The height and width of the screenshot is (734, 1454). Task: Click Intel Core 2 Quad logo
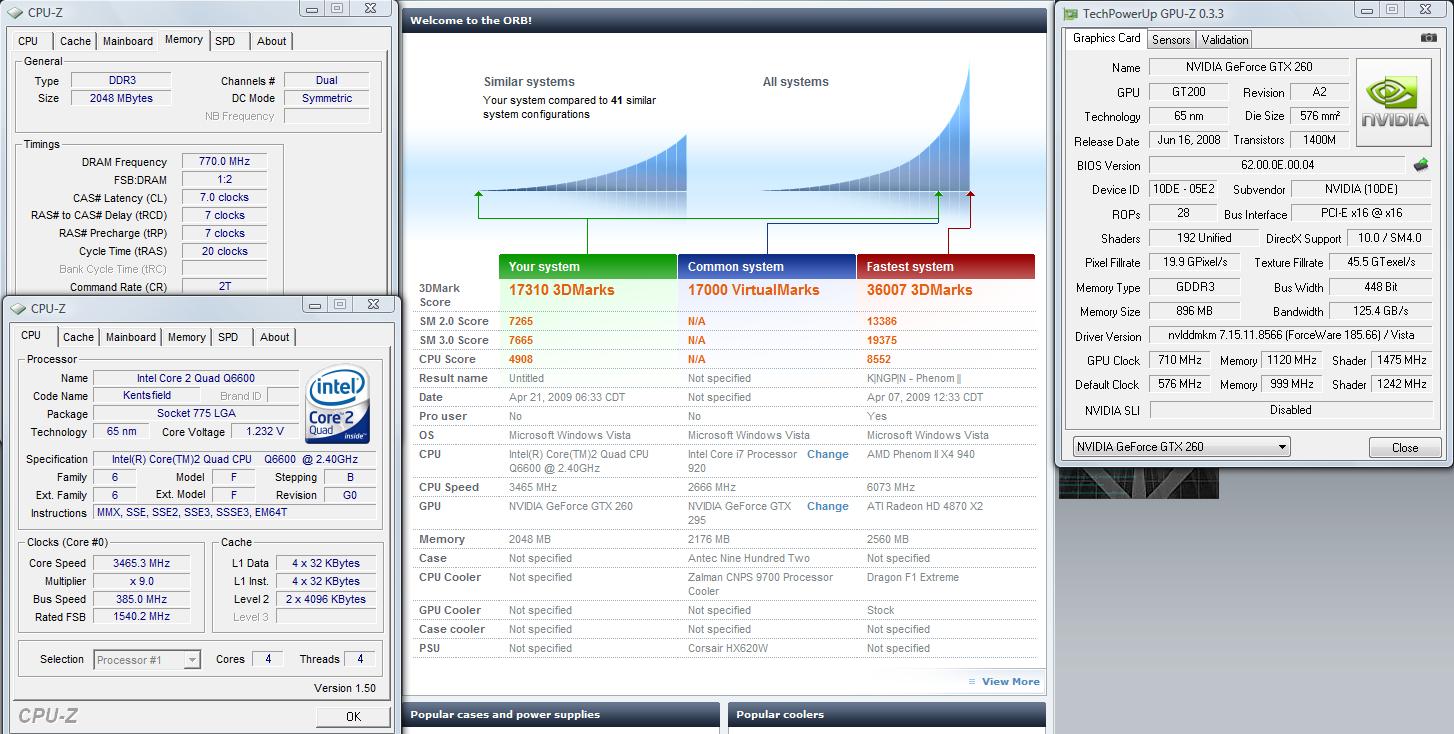pyautogui.click(x=338, y=404)
